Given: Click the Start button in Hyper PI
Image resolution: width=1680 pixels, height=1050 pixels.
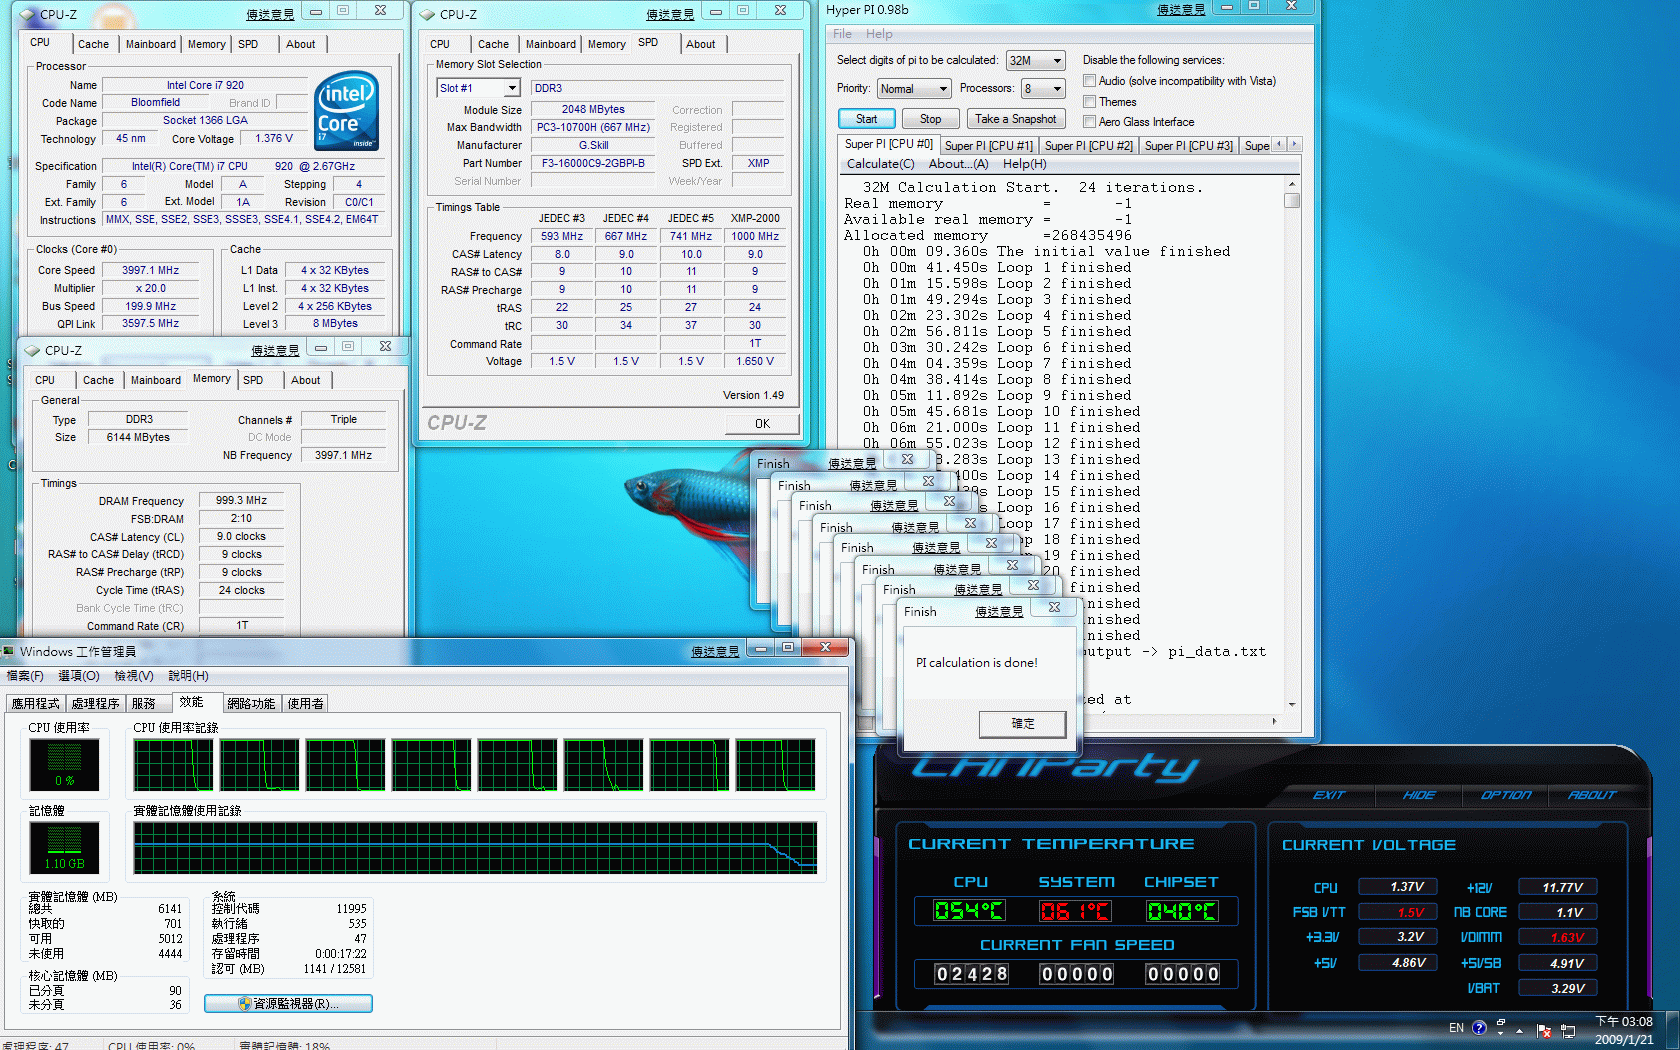Looking at the screenshot, I should coord(866,119).
